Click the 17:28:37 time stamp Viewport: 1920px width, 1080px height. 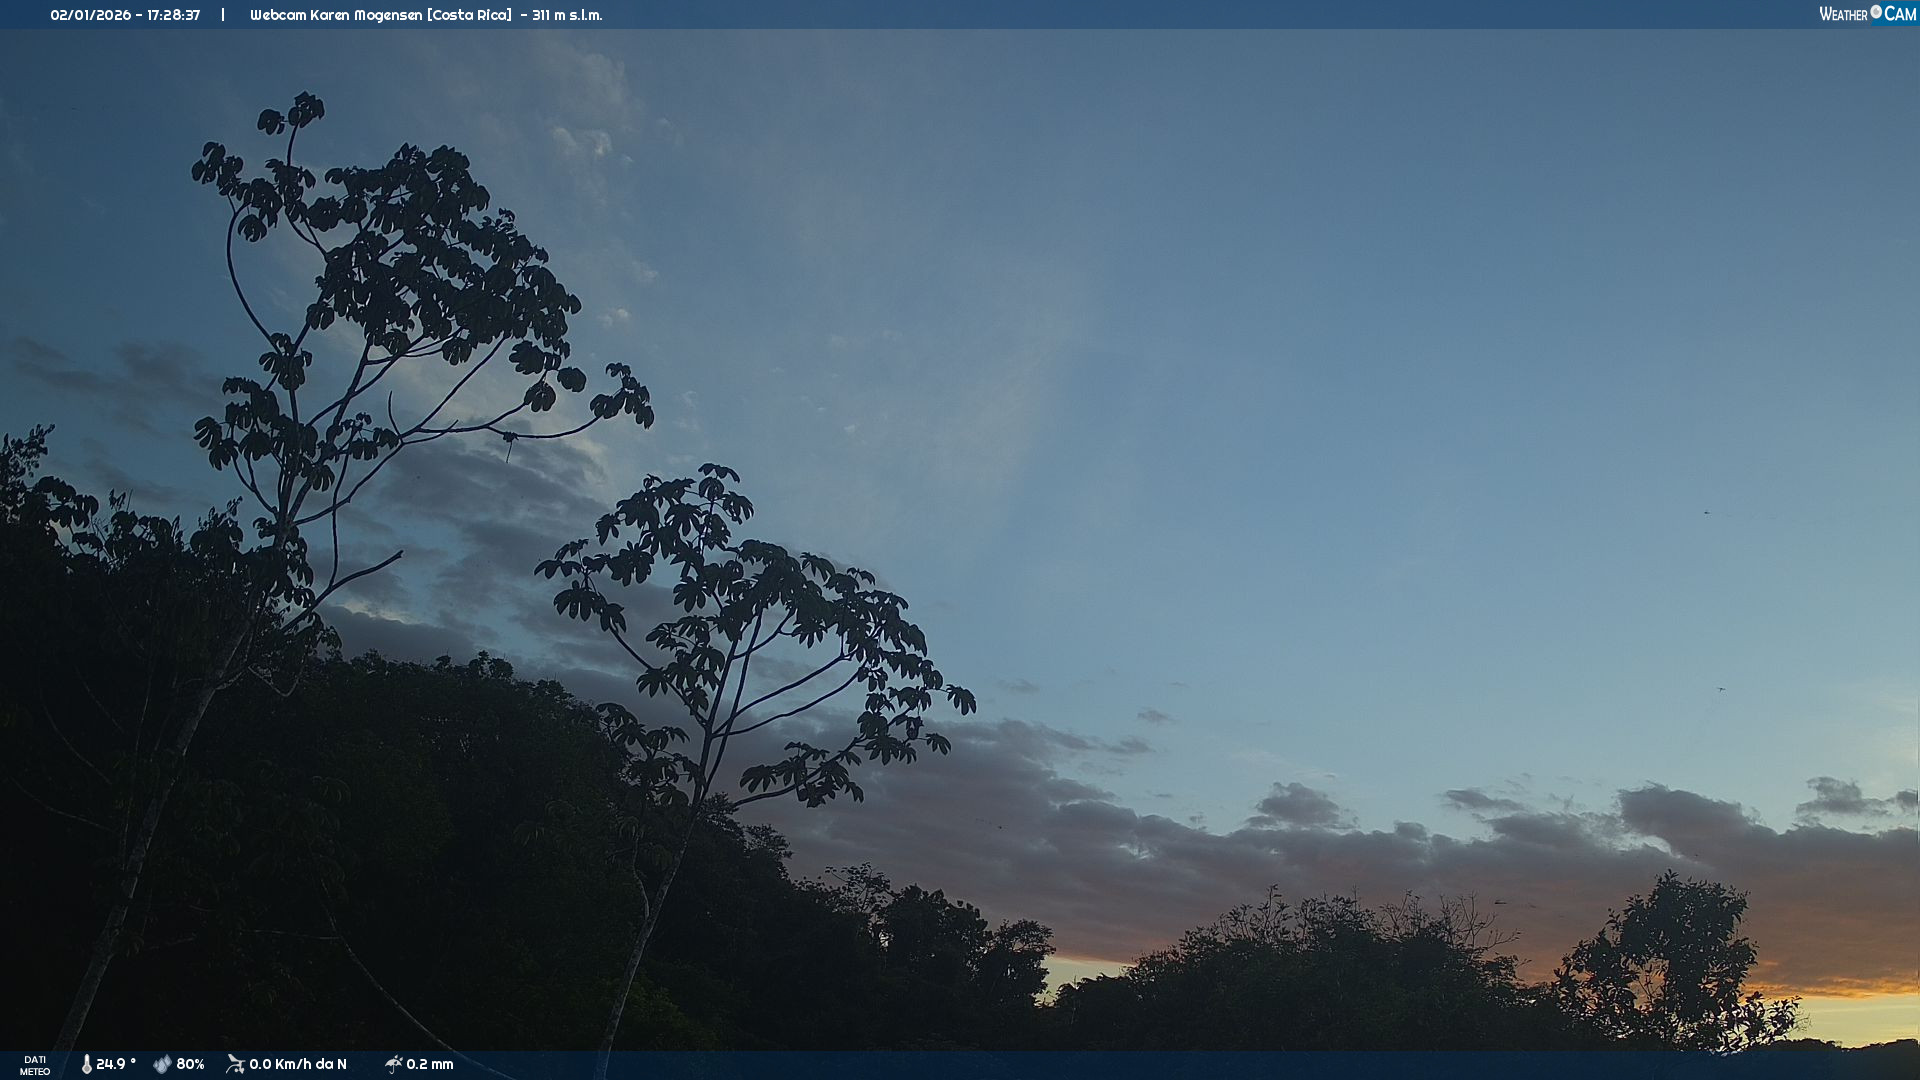point(173,15)
